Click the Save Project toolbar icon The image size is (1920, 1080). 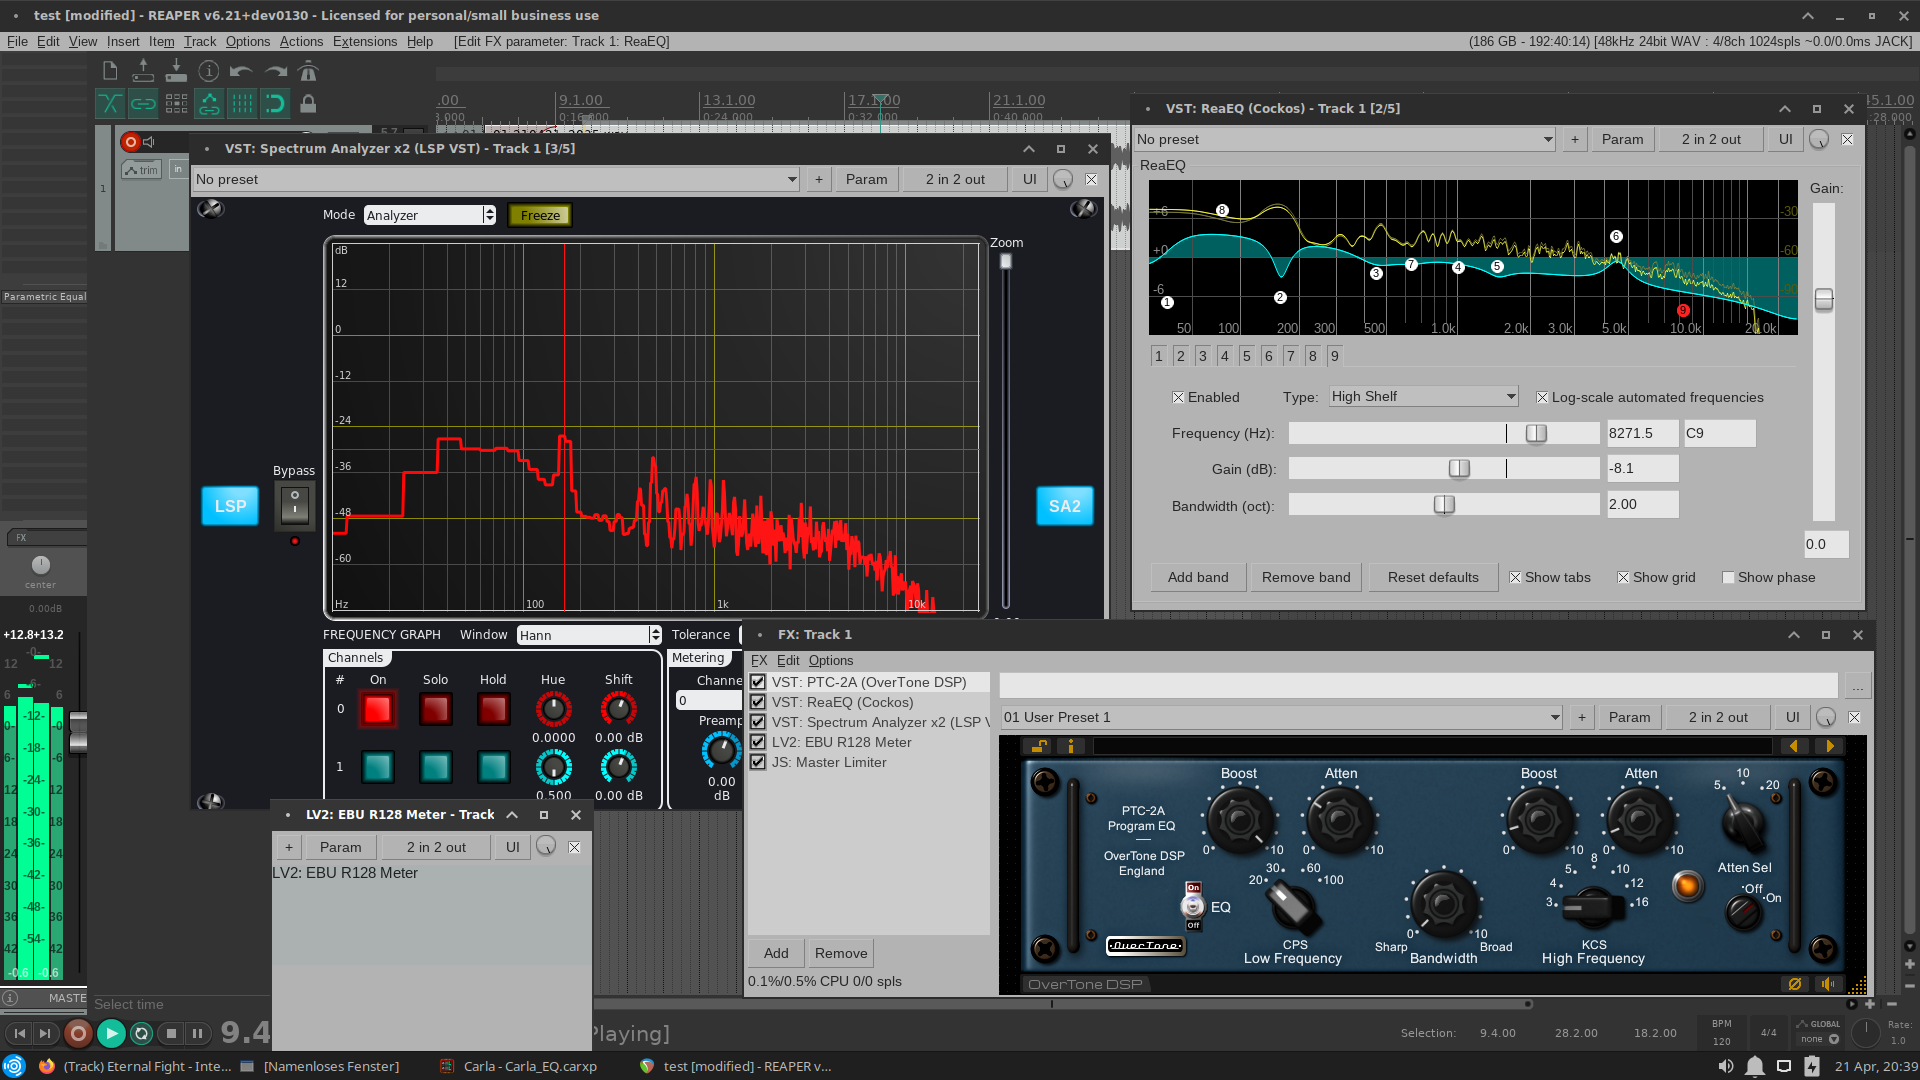coord(176,71)
